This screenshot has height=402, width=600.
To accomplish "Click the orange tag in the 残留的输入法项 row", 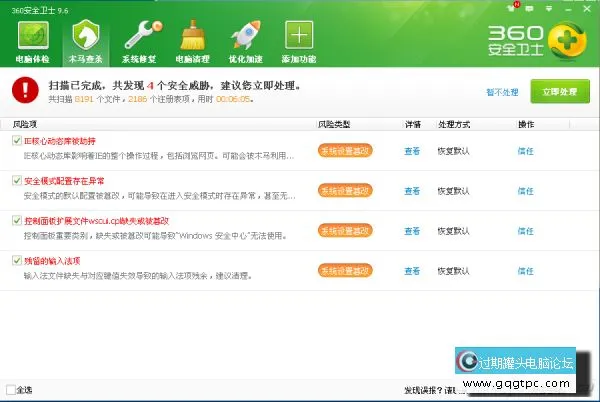I will pyautogui.click(x=345, y=270).
